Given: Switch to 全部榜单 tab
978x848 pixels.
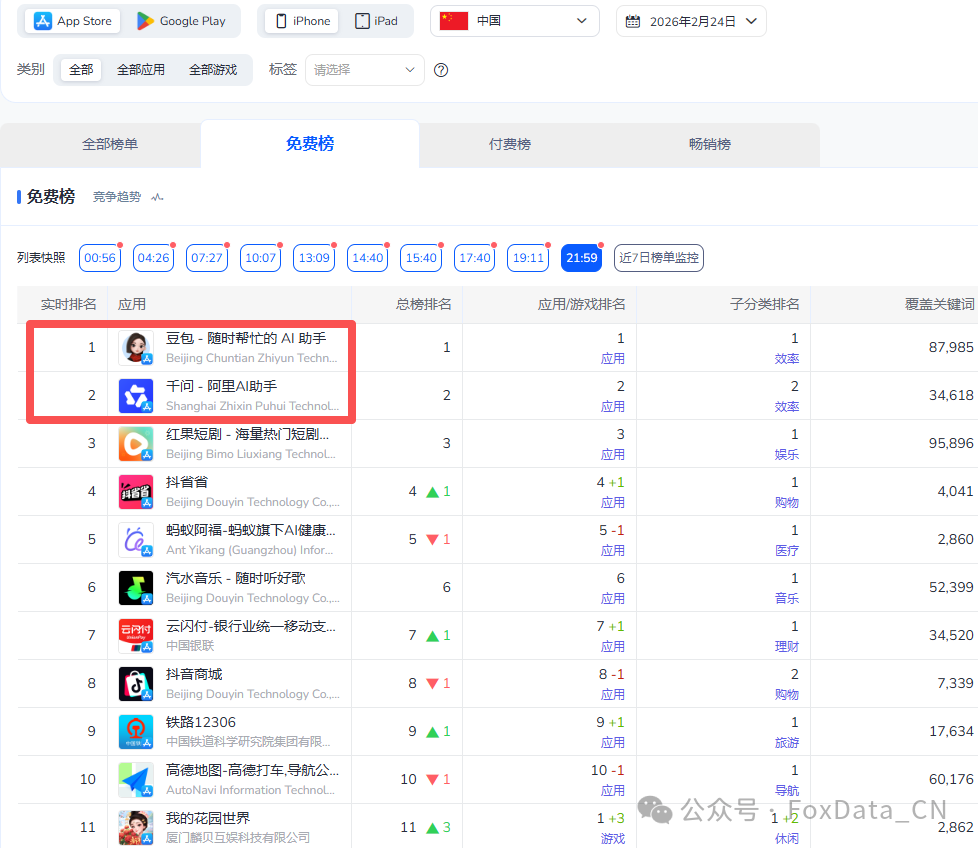Looking at the screenshot, I should tap(110, 144).
